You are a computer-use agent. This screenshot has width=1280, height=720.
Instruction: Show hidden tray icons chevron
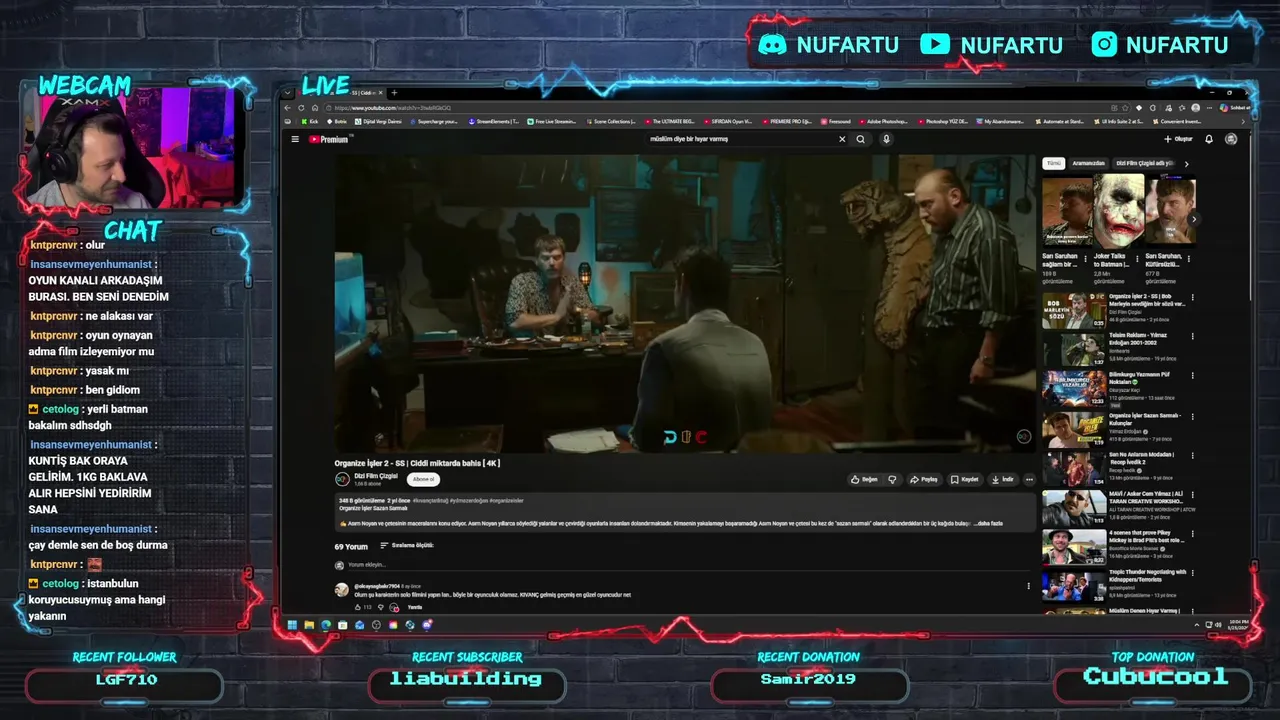(1197, 625)
